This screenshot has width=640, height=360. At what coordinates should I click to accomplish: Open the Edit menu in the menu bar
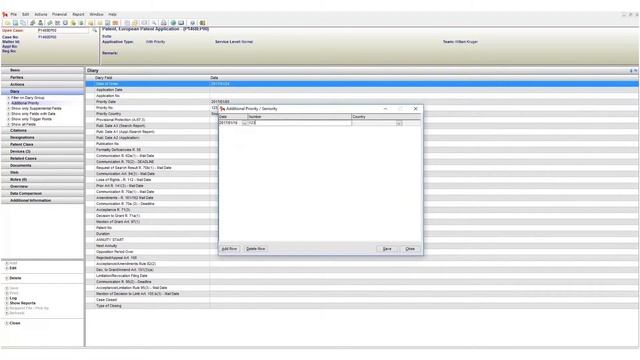click(x=26, y=14)
